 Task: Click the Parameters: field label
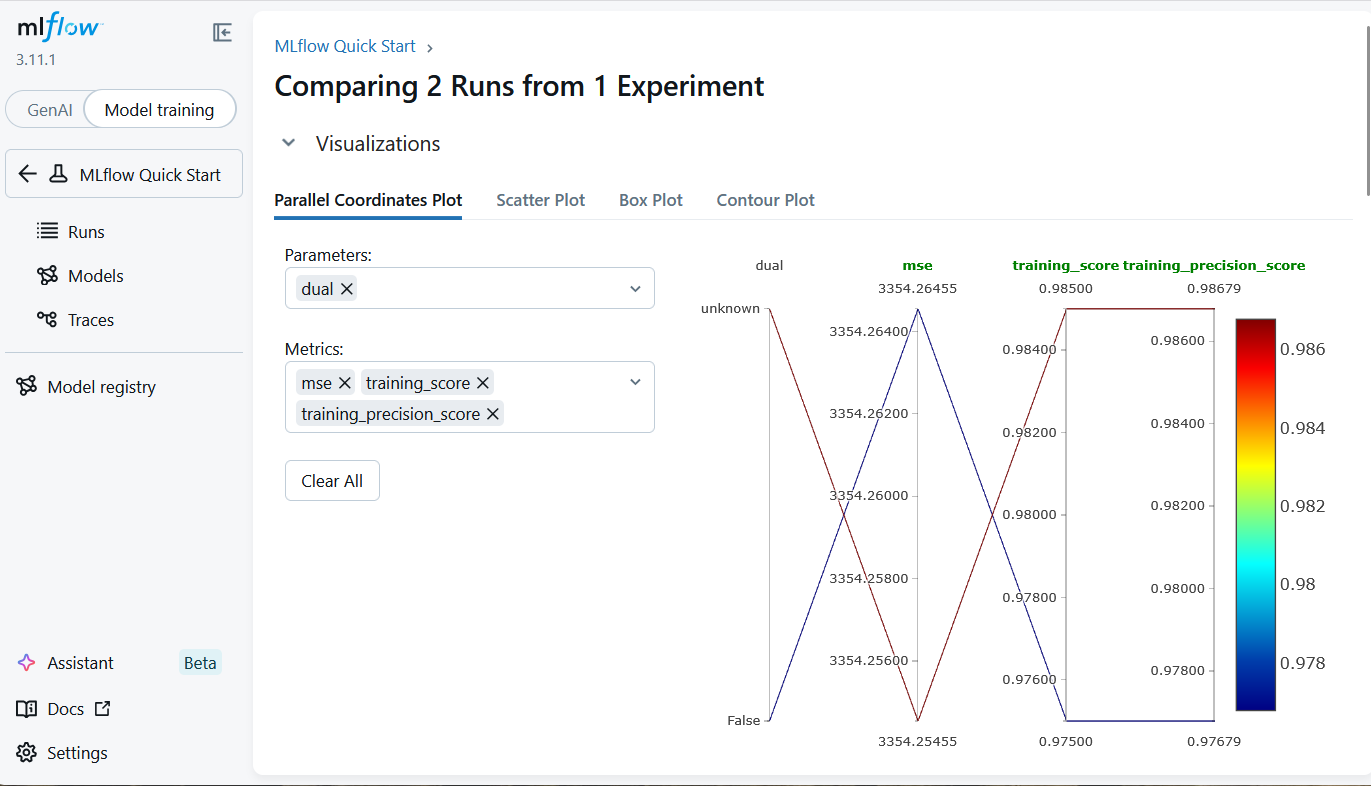tap(328, 255)
